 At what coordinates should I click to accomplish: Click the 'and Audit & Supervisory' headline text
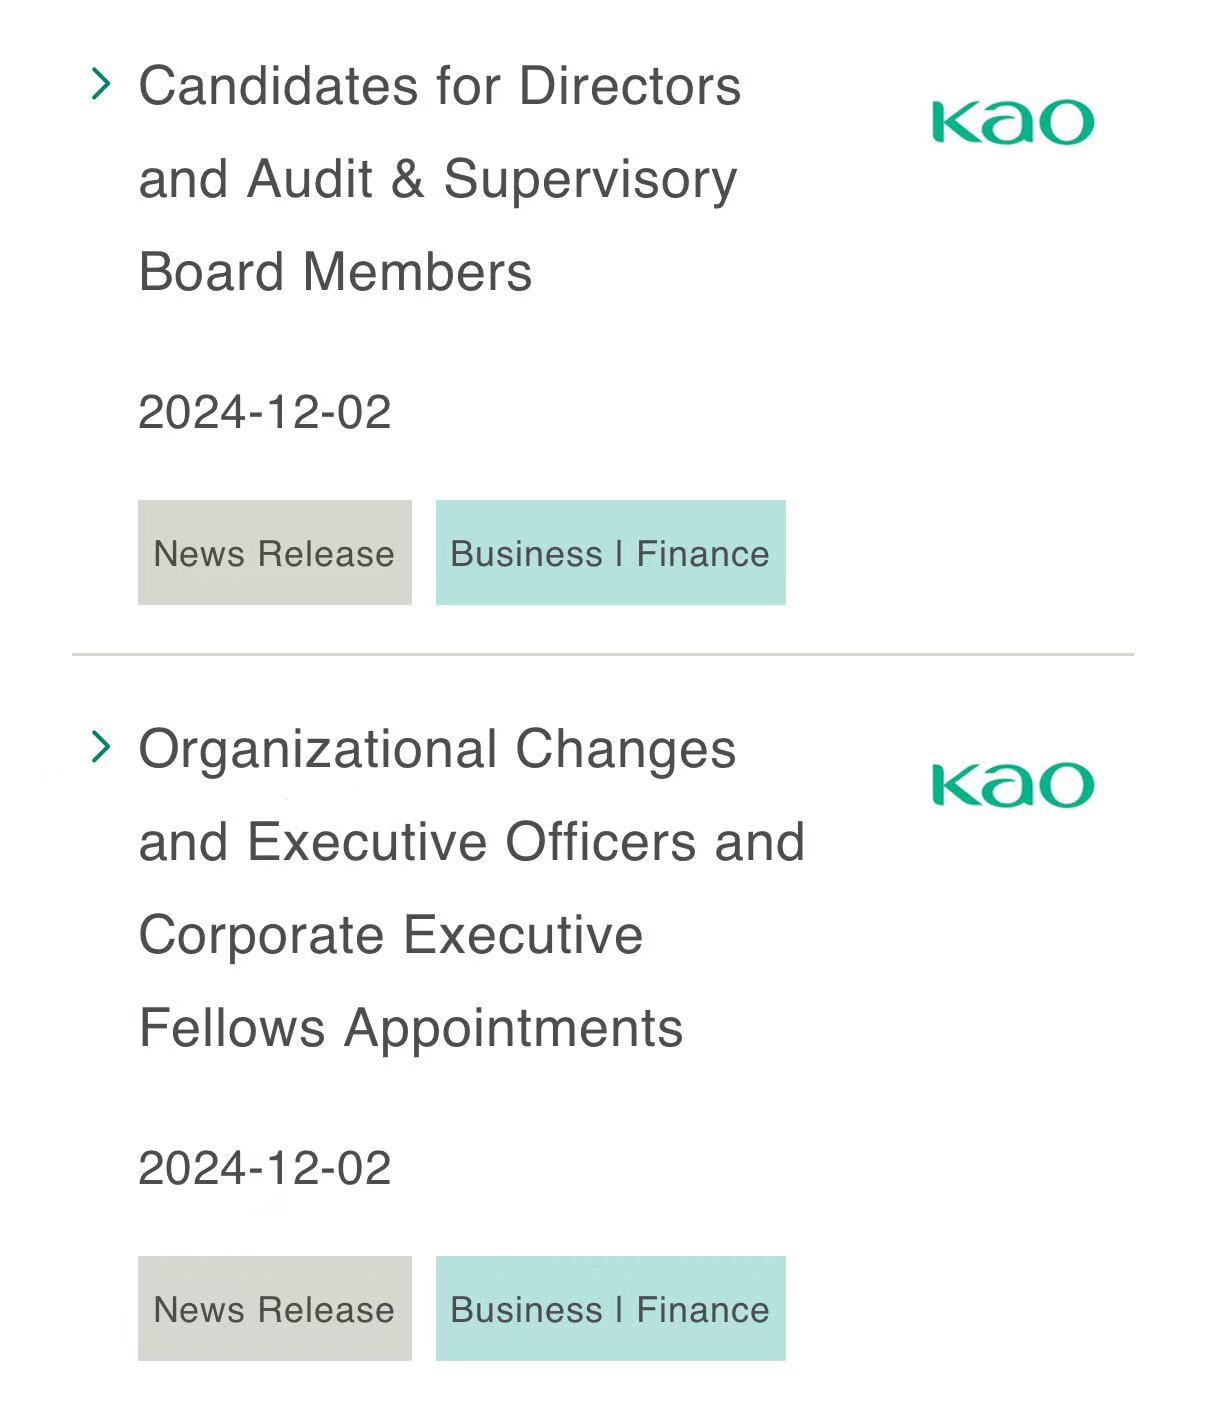[x=438, y=180]
